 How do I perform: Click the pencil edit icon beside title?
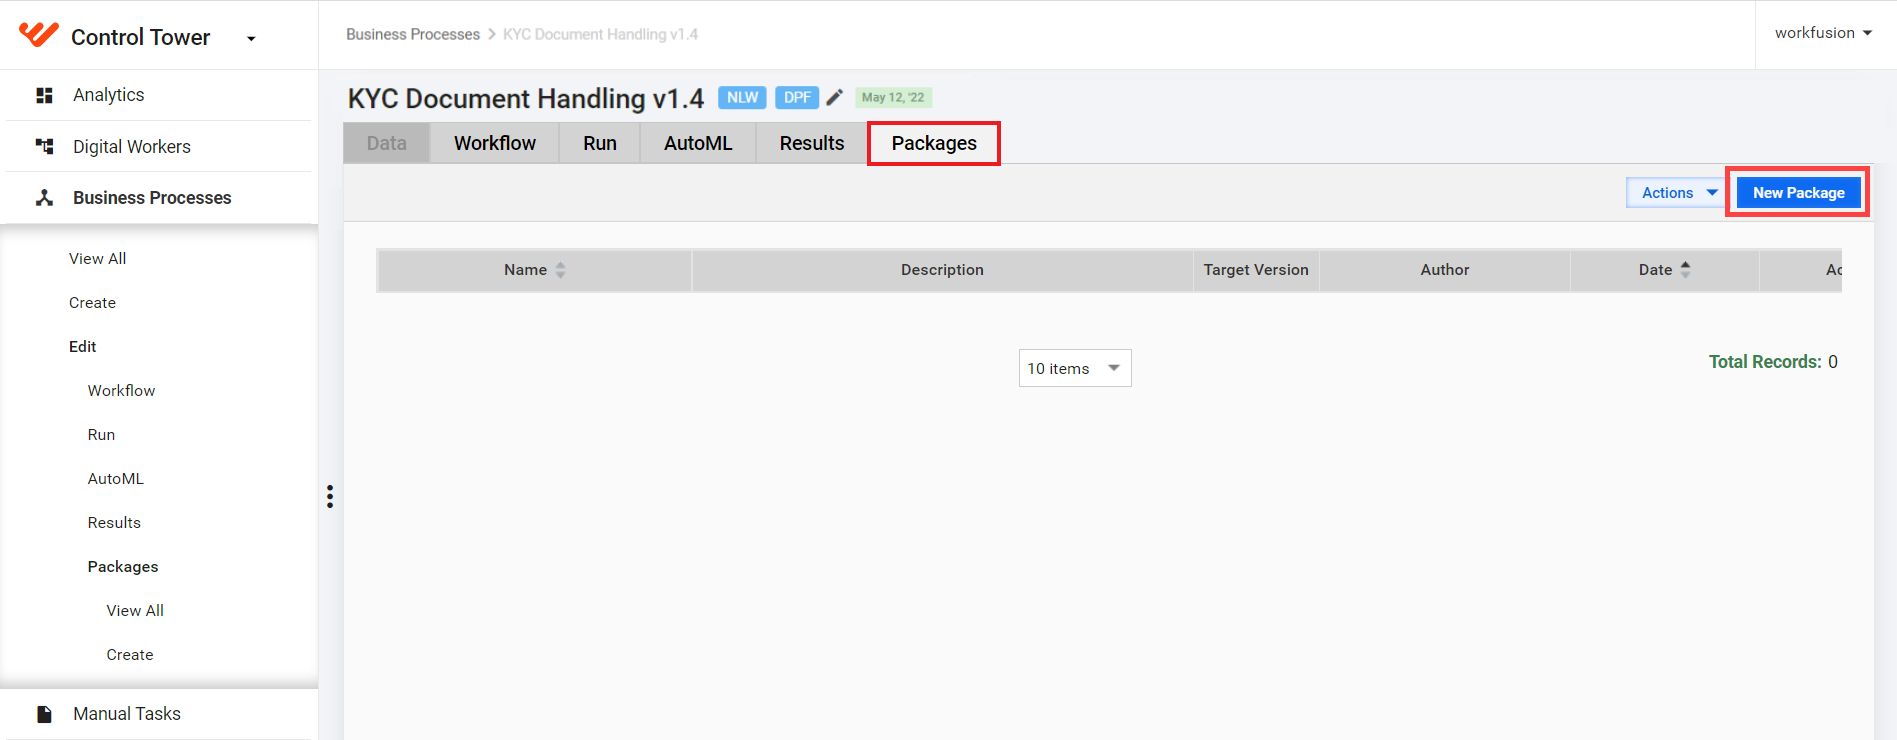click(835, 97)
